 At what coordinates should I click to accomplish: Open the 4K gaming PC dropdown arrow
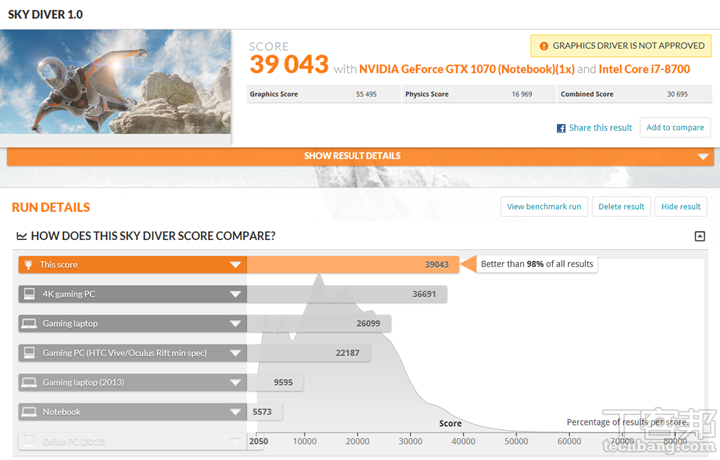(x=235, y=294)
